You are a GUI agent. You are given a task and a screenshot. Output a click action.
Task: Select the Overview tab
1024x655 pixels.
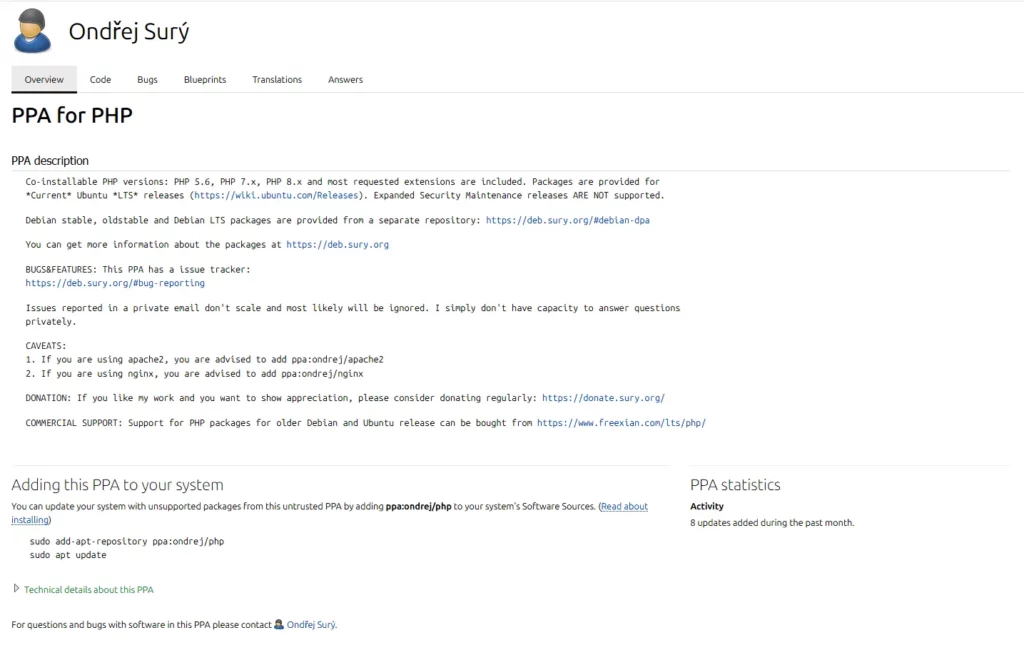point(44,80)
